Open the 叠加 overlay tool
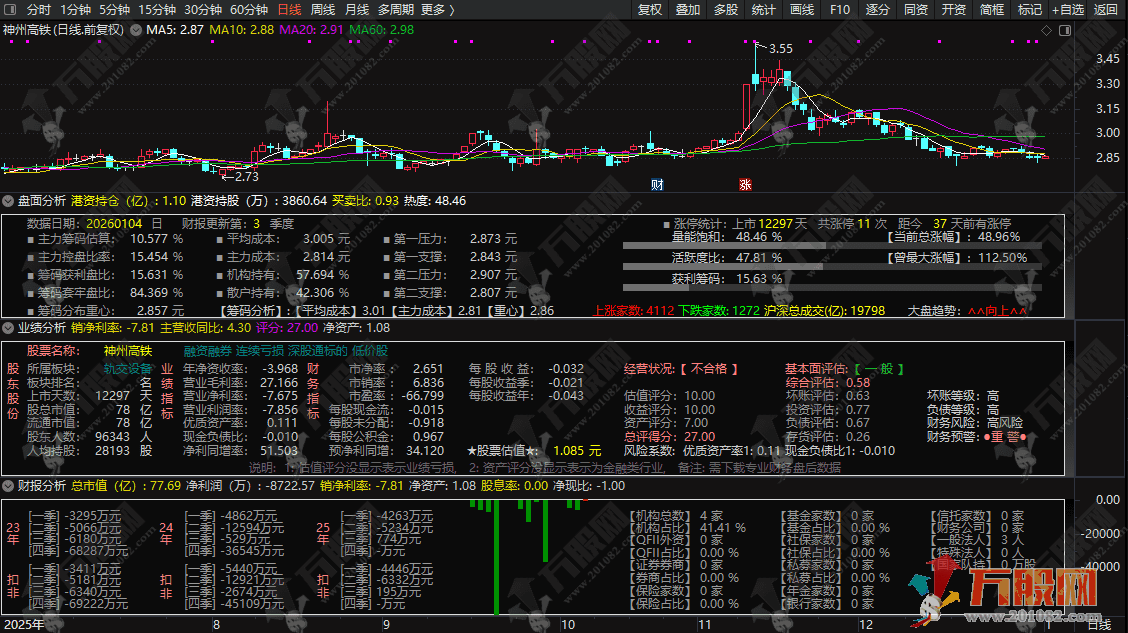Screen dimensions: 1128x633 coord(688,10)
